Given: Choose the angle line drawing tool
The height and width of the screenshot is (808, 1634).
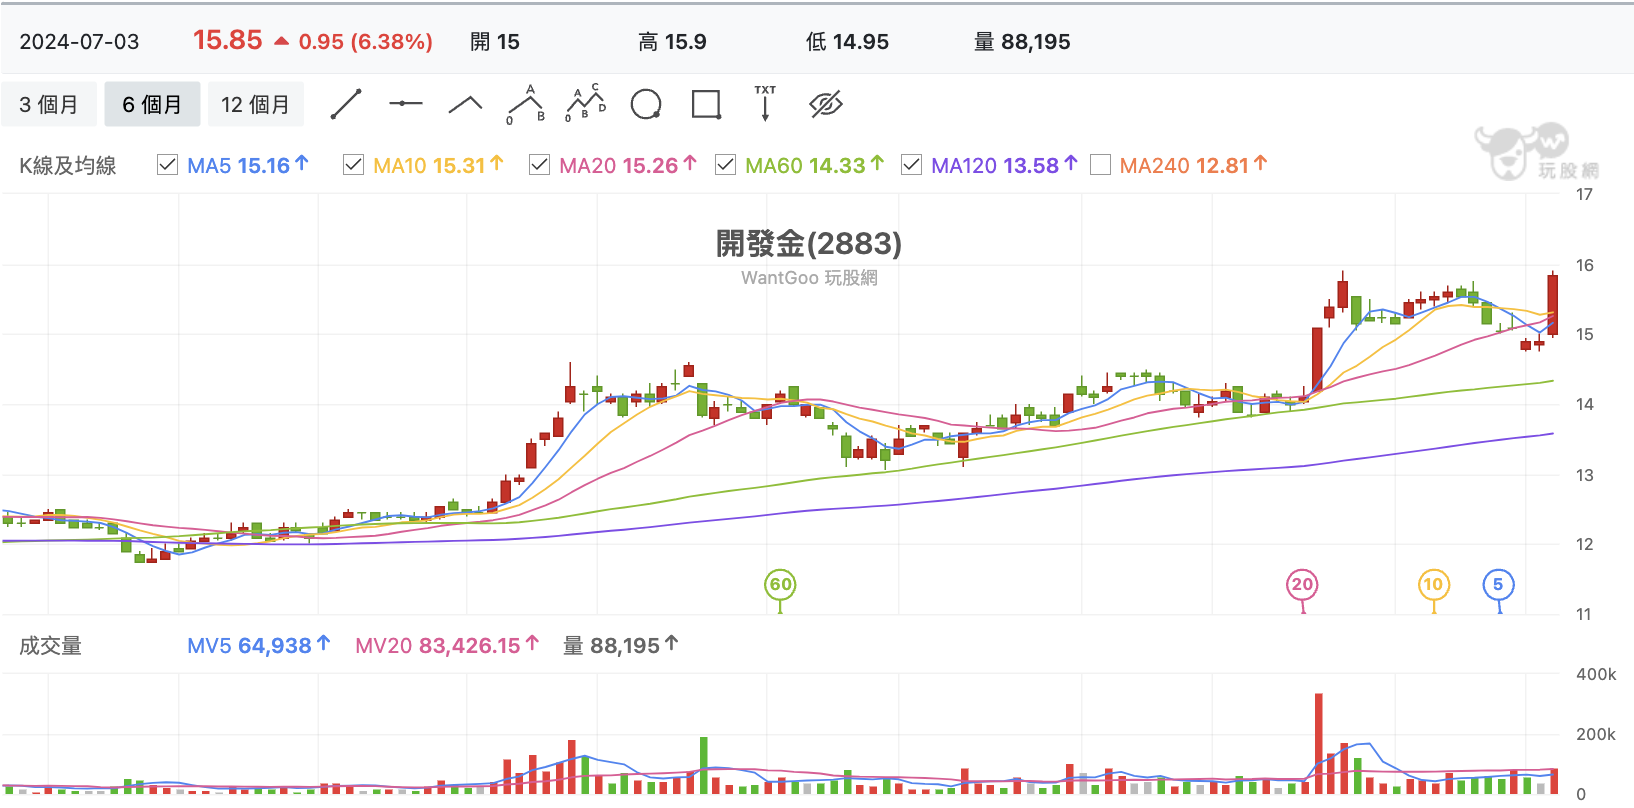Looking at the screenshot, I should click(x=465, y=104).
